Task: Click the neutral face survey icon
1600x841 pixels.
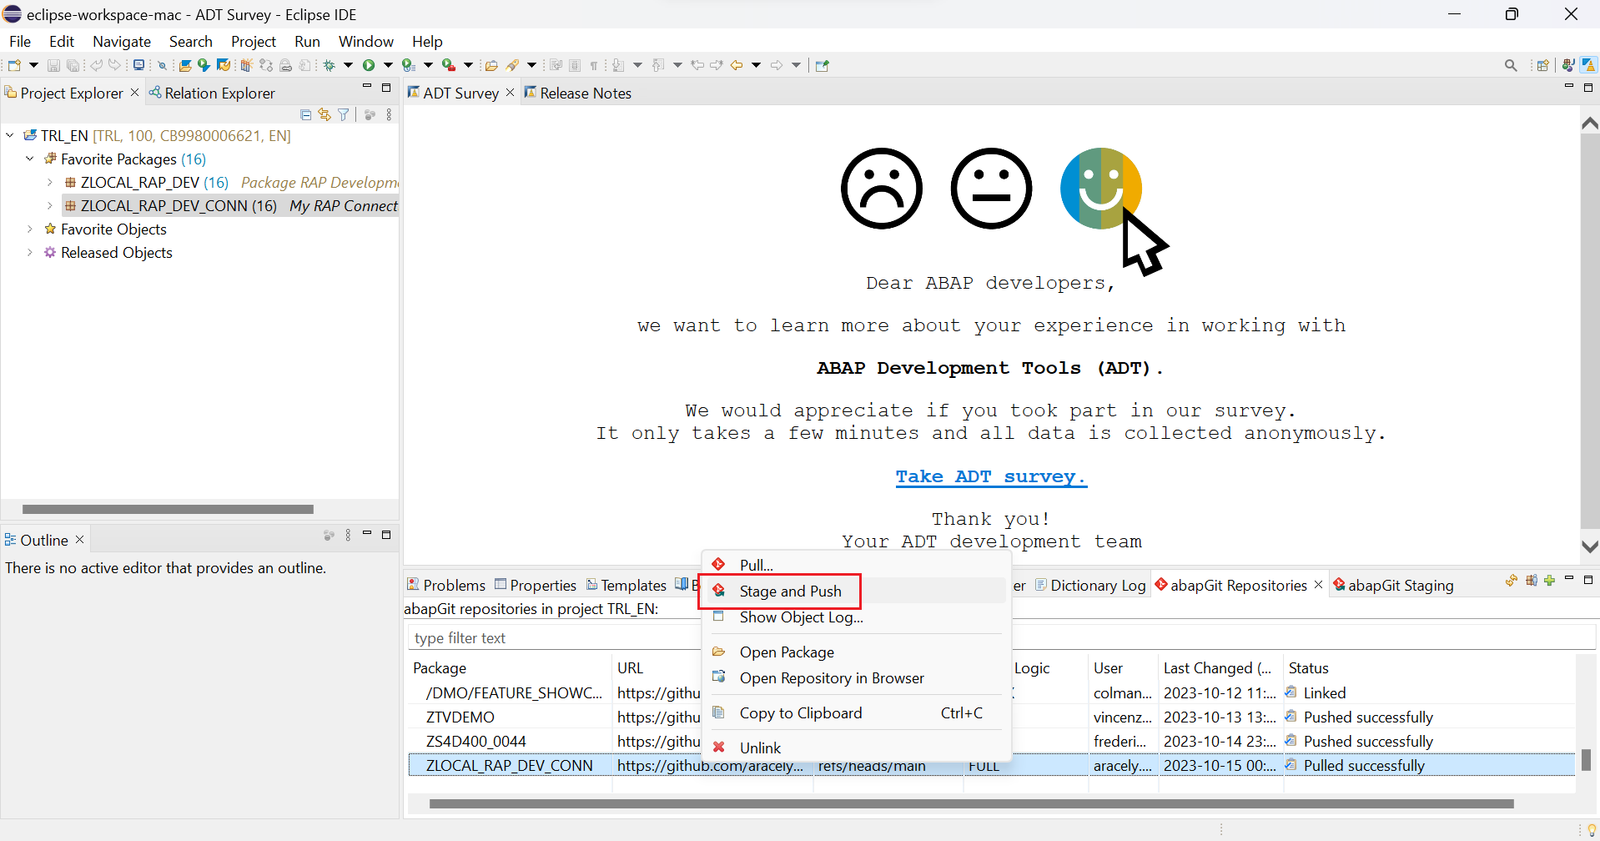Action: point(991,188)
